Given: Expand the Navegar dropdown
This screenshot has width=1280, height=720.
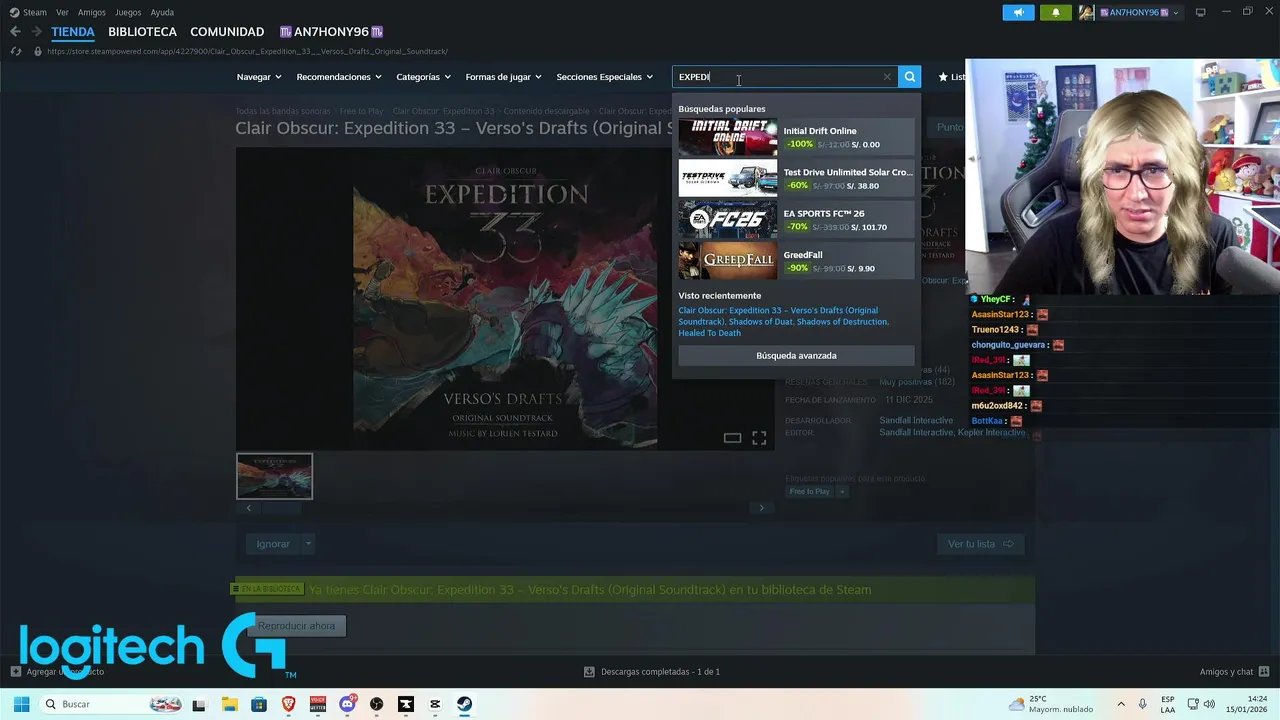Looking at the screenshot, I should tap(259, 77).
